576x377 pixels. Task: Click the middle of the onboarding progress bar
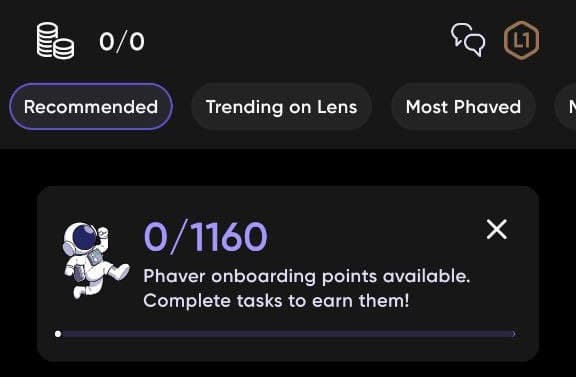point(285,334)
